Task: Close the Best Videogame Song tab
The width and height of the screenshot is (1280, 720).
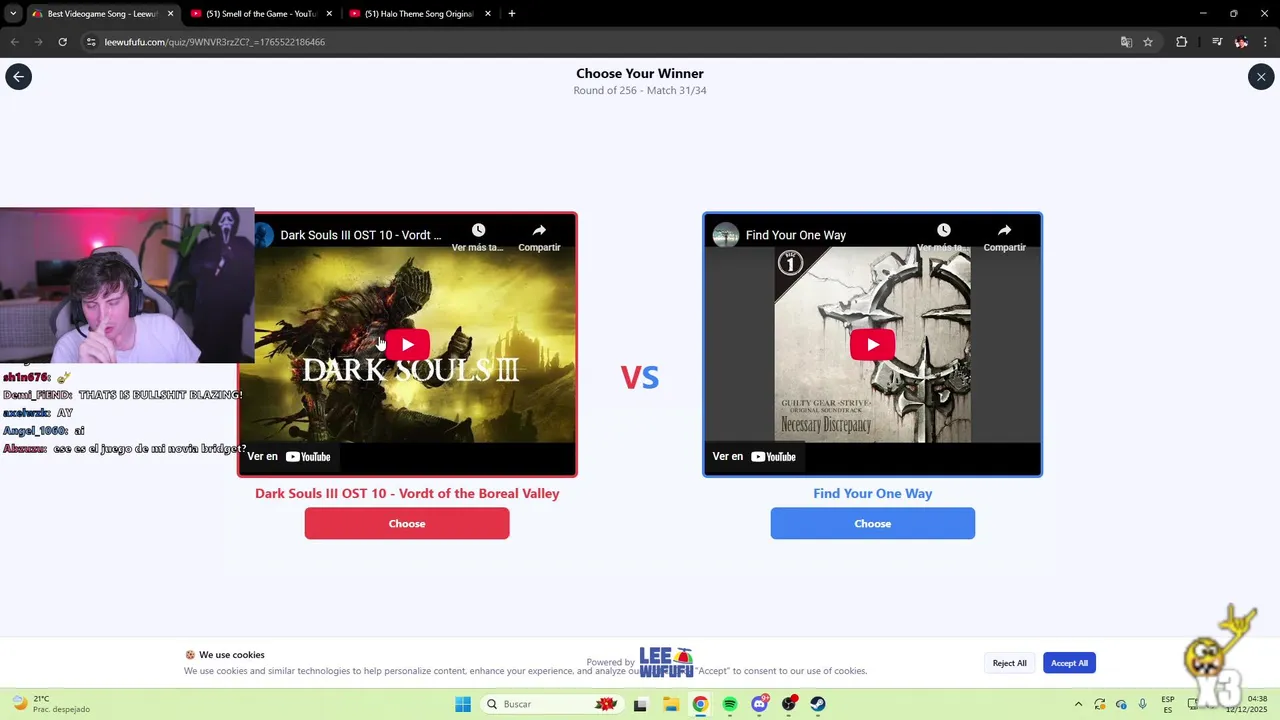Action: point(170,14)
